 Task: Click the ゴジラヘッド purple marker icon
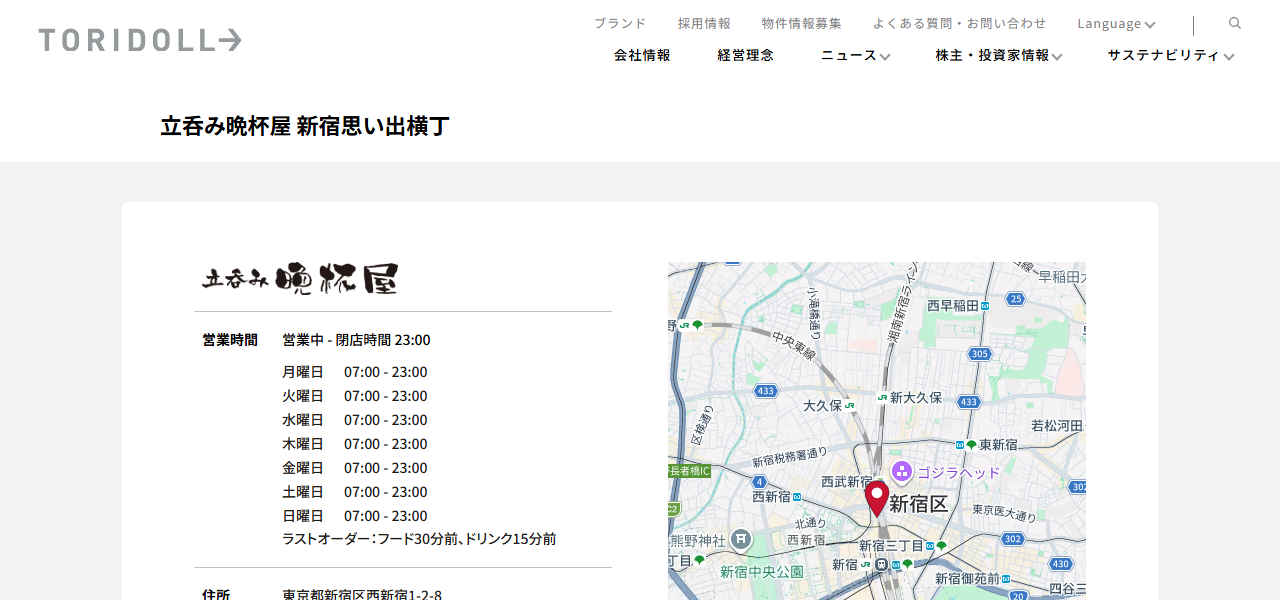coord(902,472)
